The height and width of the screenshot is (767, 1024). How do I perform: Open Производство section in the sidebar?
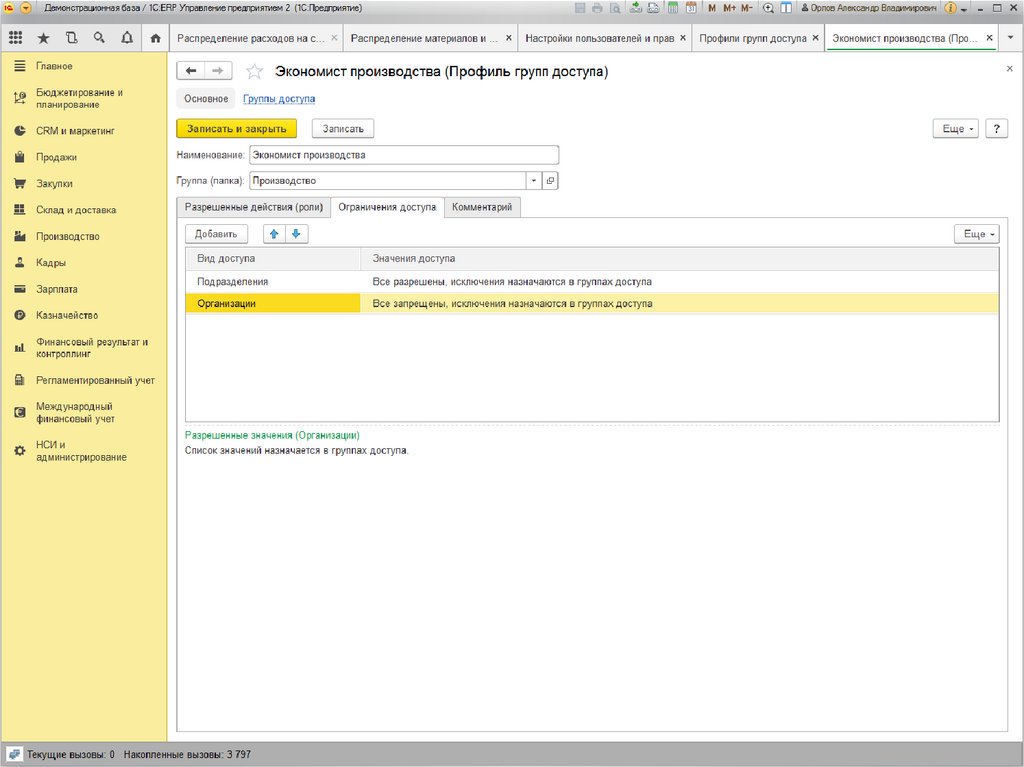(x=67, y=237)
